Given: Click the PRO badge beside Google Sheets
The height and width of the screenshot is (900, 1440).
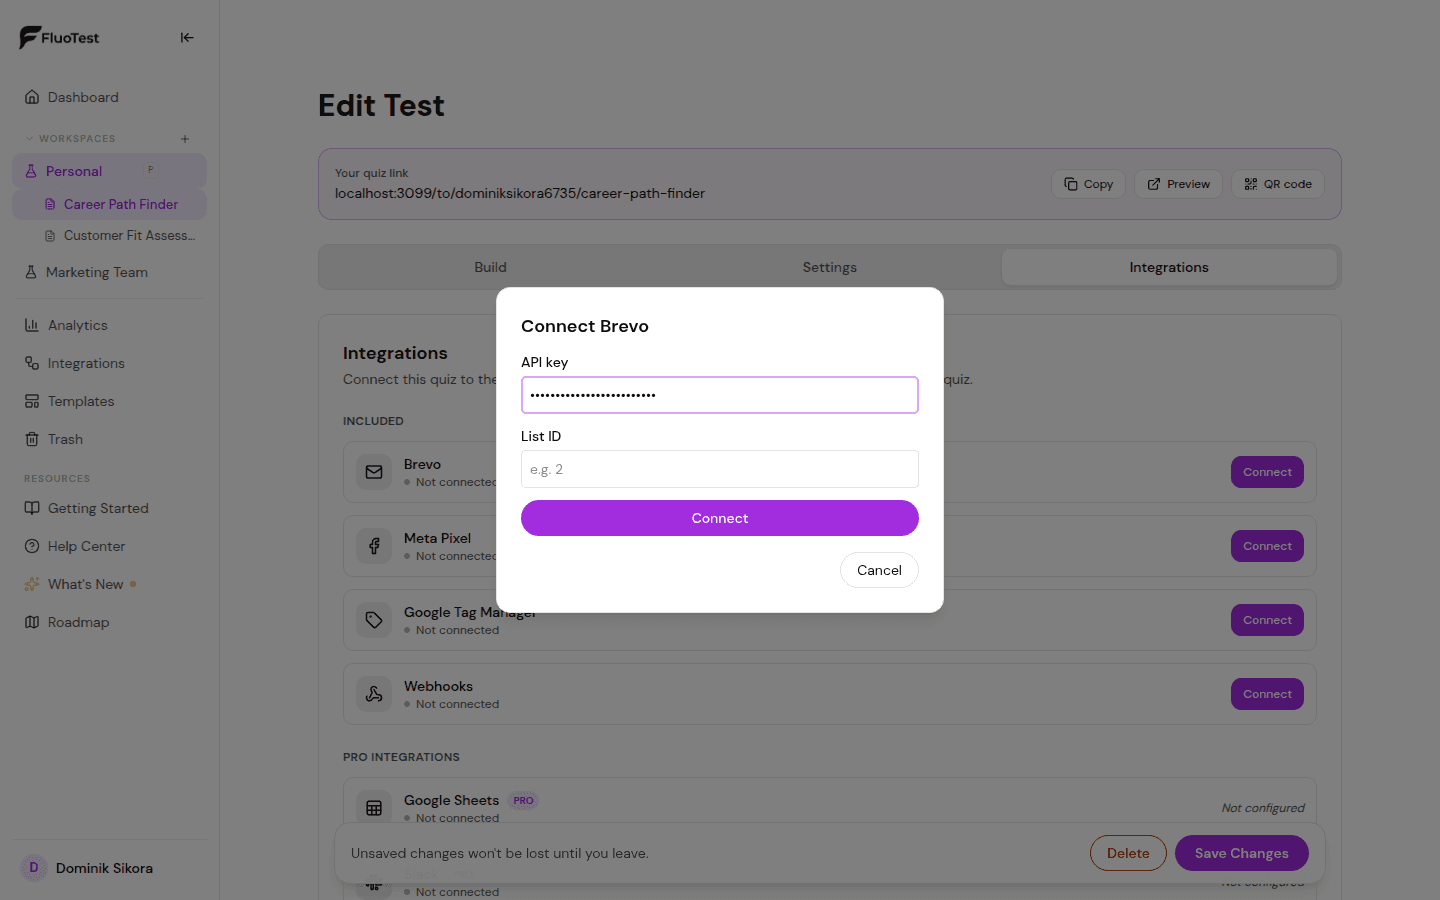Looking at the screenshot, I should coord(523,801).
